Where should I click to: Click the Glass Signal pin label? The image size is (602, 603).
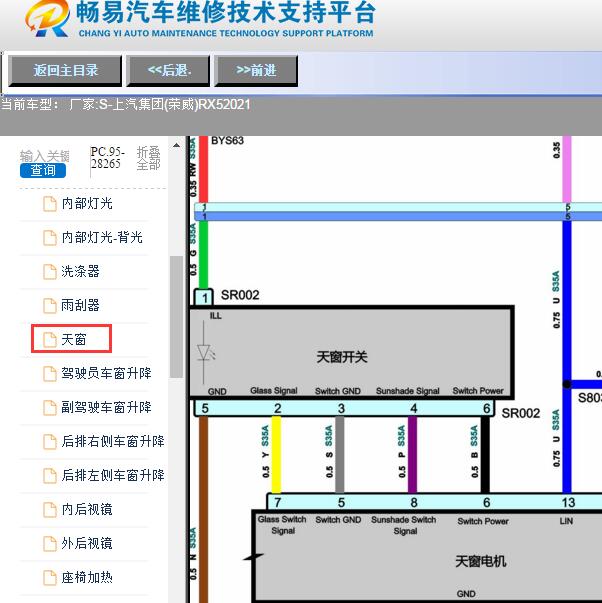274,391
